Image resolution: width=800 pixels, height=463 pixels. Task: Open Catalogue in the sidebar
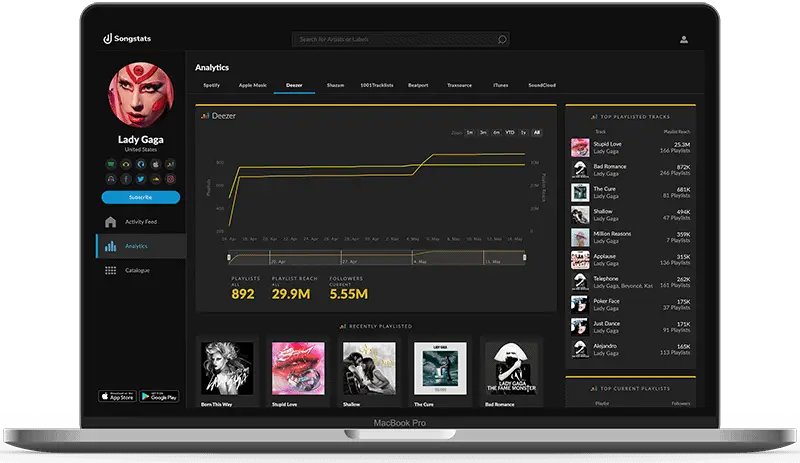[x=141, y=270]
